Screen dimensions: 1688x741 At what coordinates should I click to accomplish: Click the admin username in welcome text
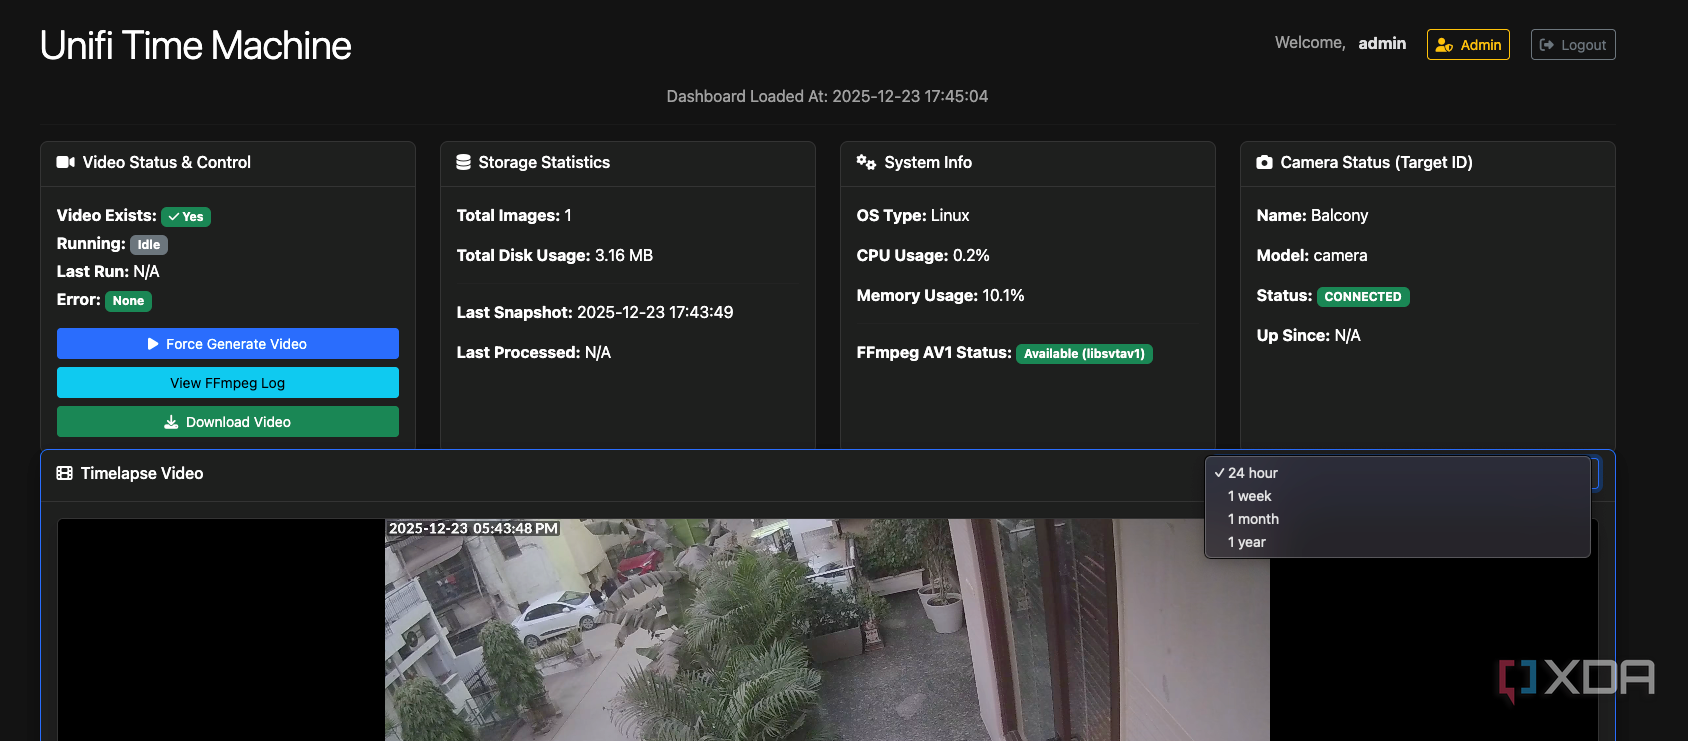coord(1382,43)
